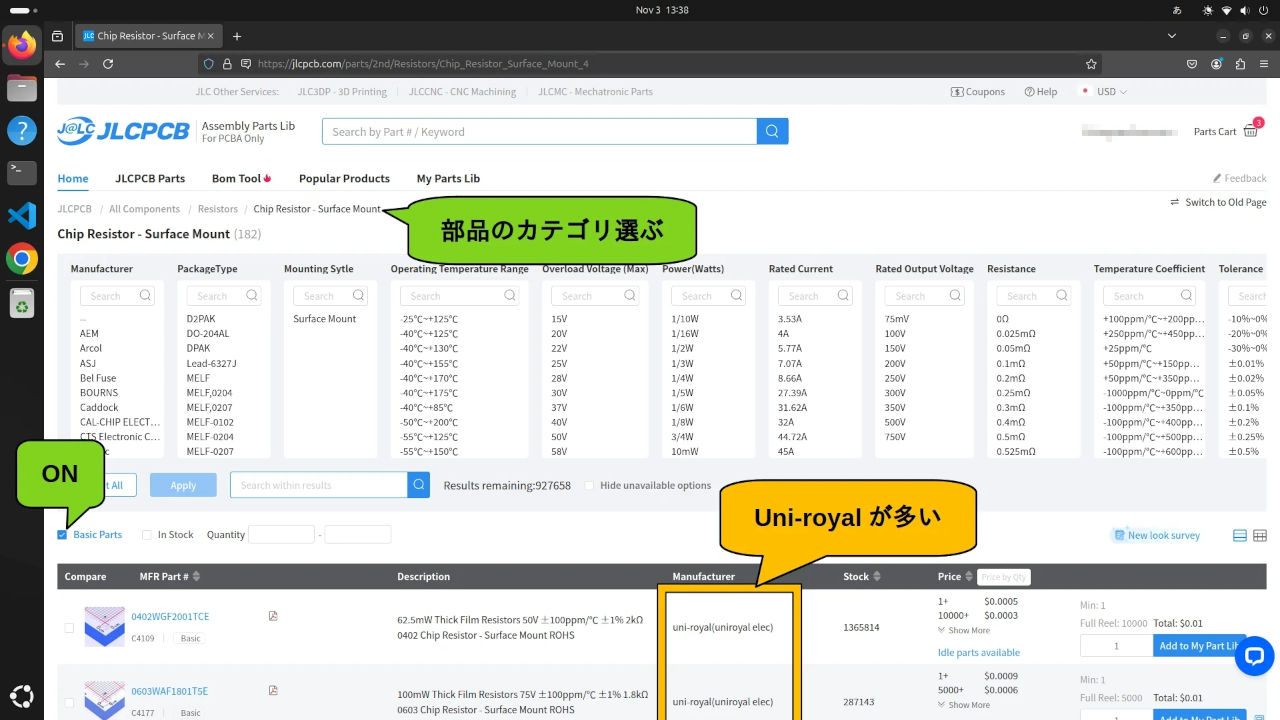
Task: Tick compare box for 0603WAF1801T5E
Action: (69, 702)
